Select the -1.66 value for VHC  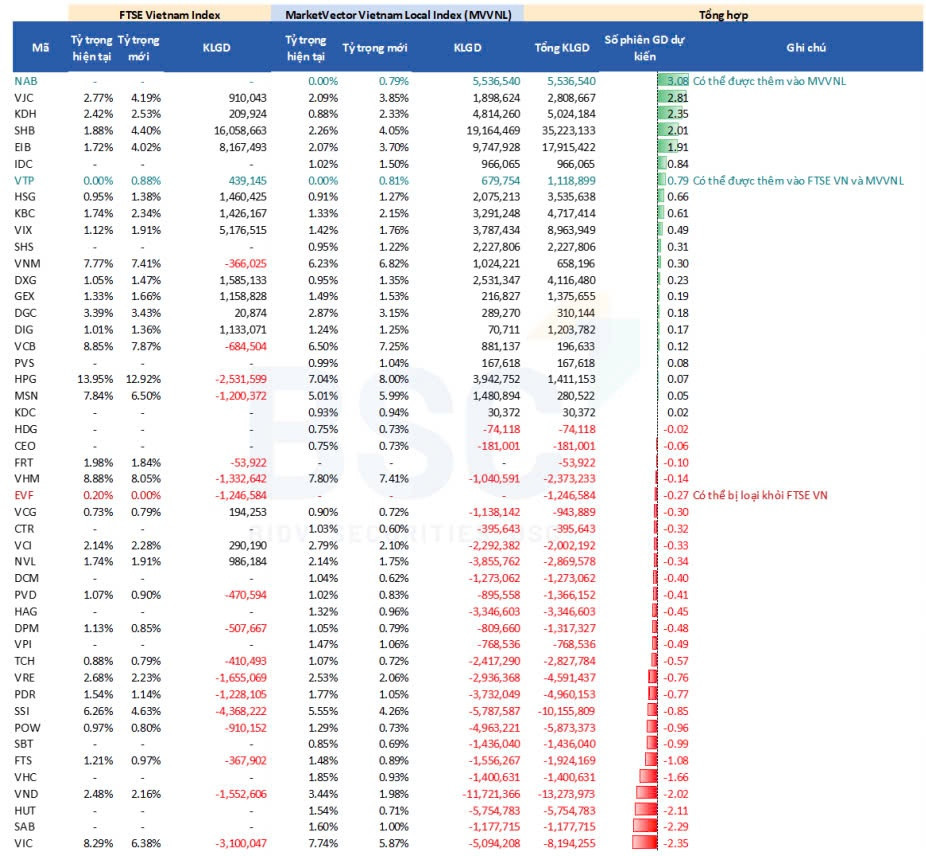coord(676,777)
